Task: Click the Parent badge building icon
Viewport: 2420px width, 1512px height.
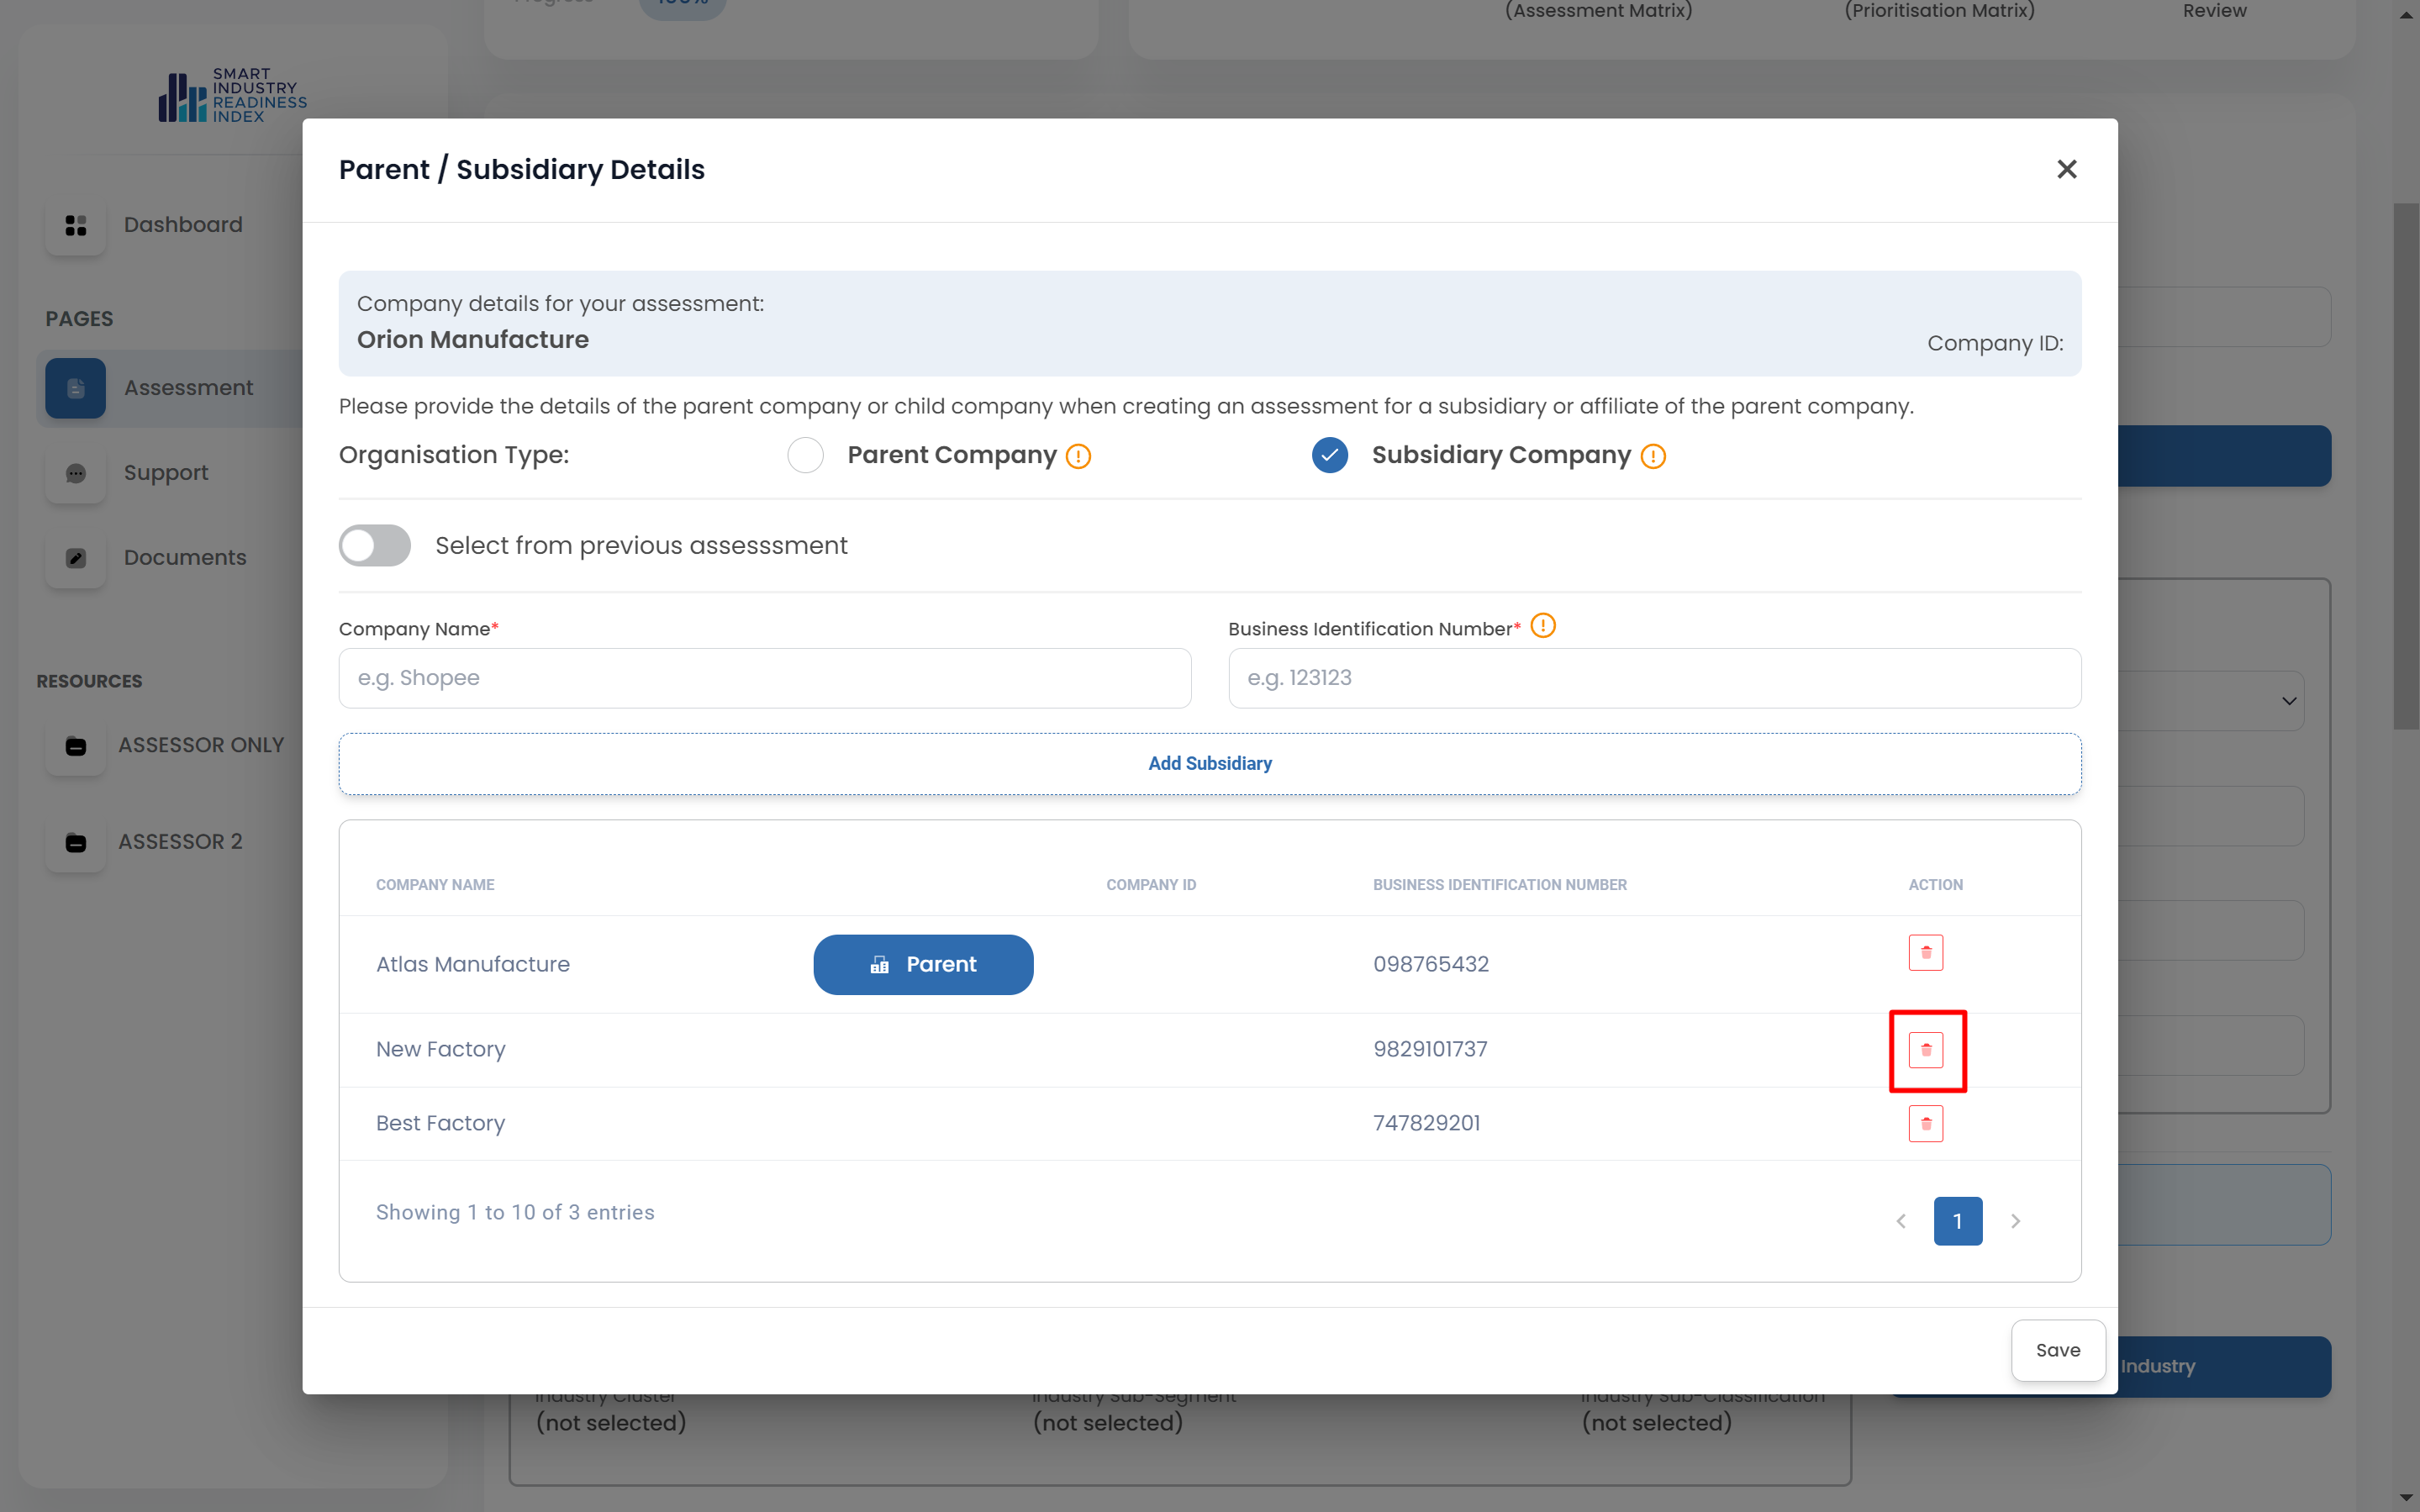Action: [x=879, y=964]
